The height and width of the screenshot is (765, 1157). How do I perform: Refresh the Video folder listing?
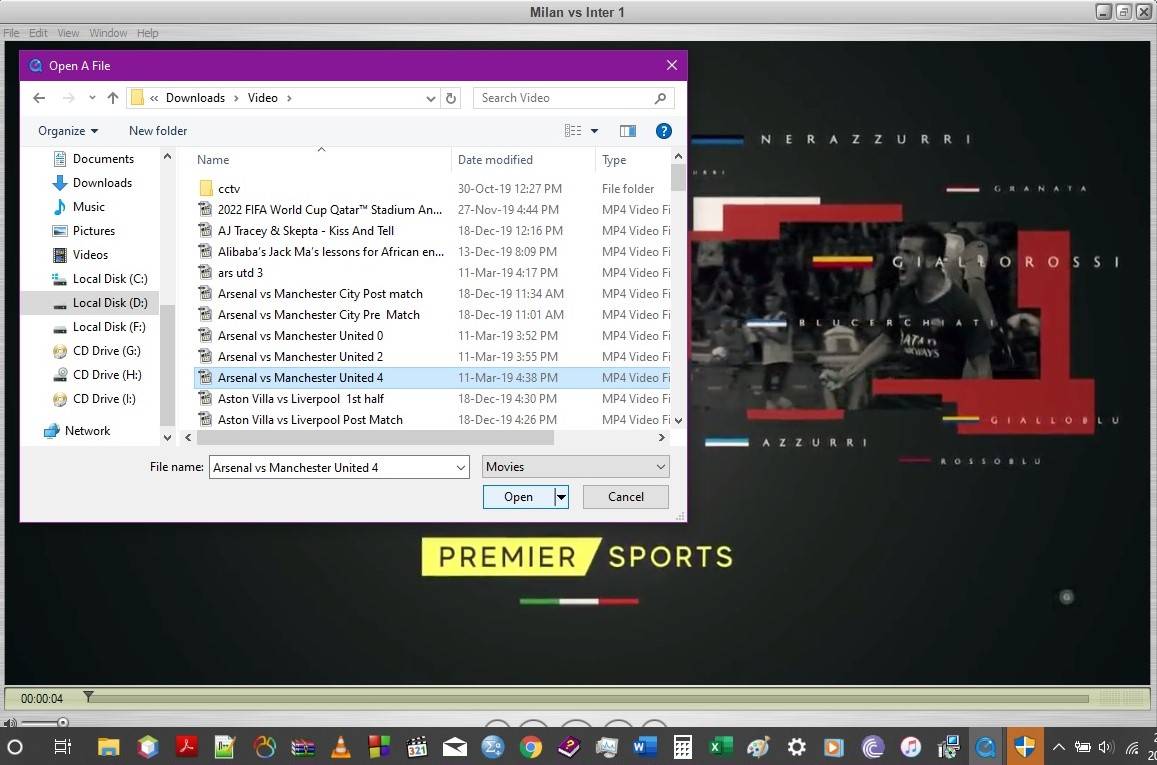451,98
